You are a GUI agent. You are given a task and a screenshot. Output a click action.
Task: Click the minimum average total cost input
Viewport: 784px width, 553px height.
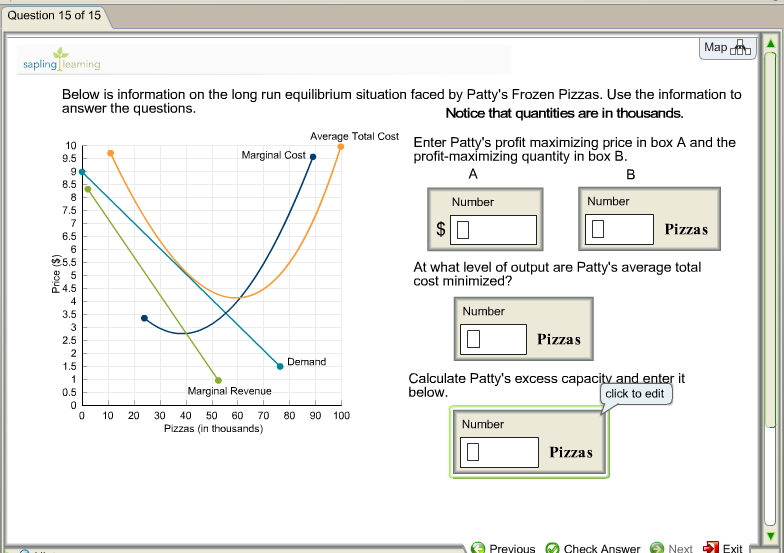(492, 339)
